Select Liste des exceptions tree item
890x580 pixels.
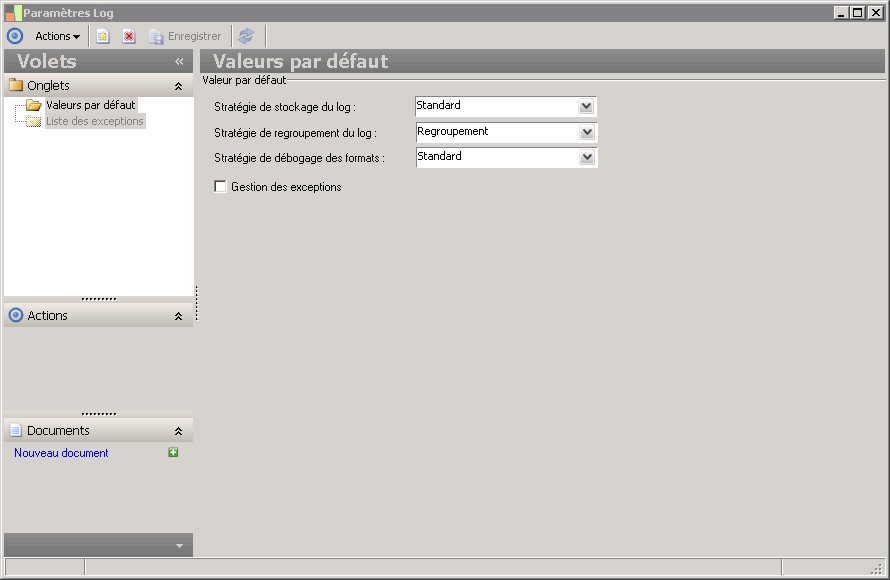click(x=95, y=121)
